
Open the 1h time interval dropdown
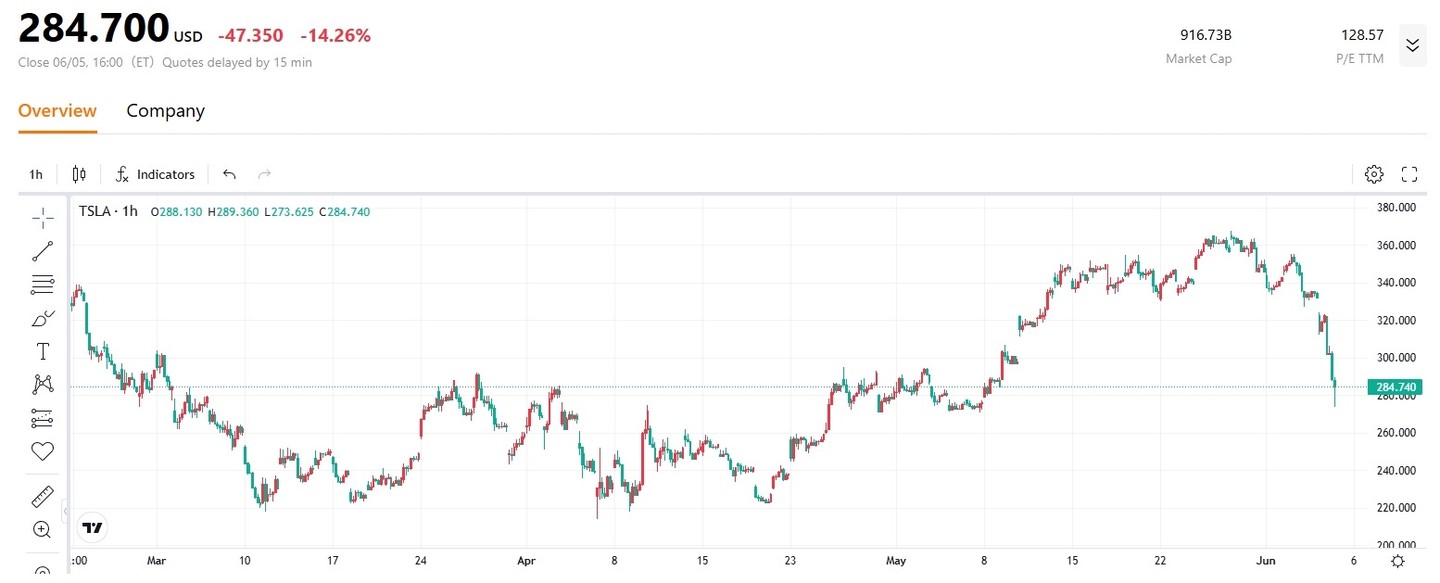(36, 174)
